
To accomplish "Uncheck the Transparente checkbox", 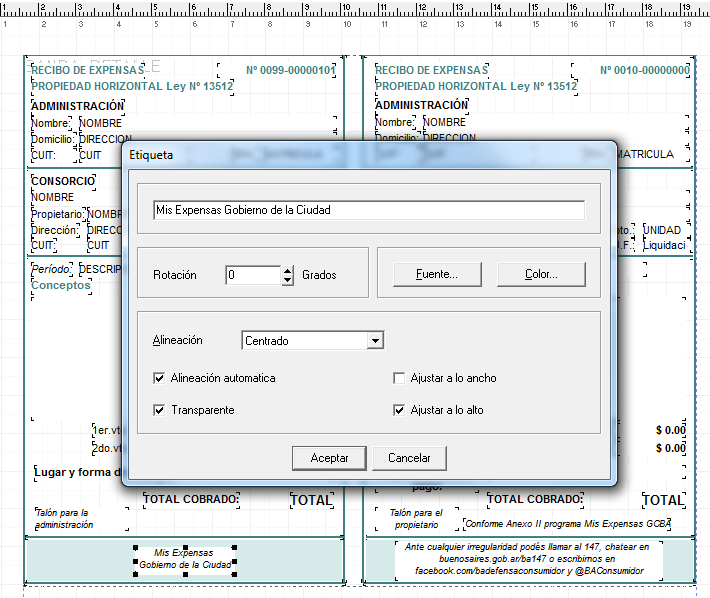I will point(159,411).
